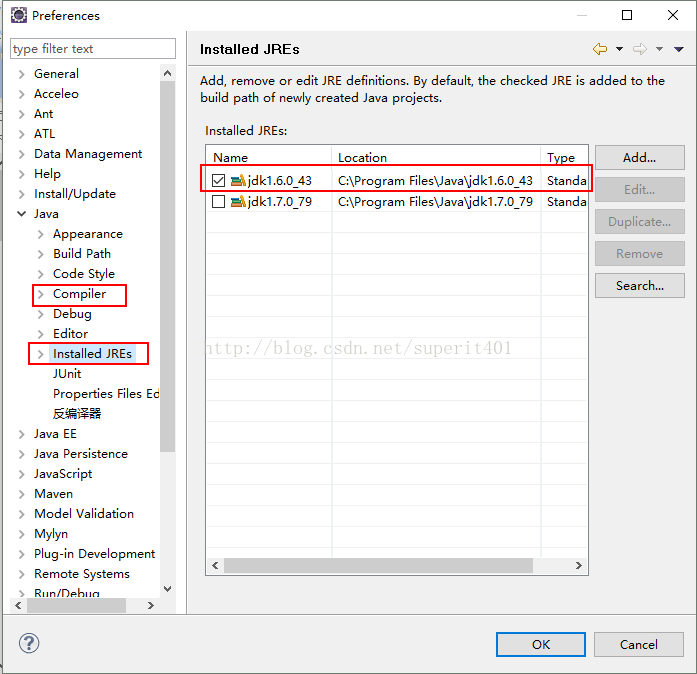The width and height of the screenshot is (697, 674).
Task: Expand the Help tree node
Action: click(x=21, y=174)
